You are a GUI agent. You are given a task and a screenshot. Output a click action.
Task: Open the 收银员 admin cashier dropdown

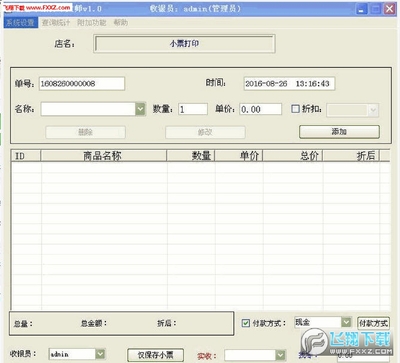[100, 354]
